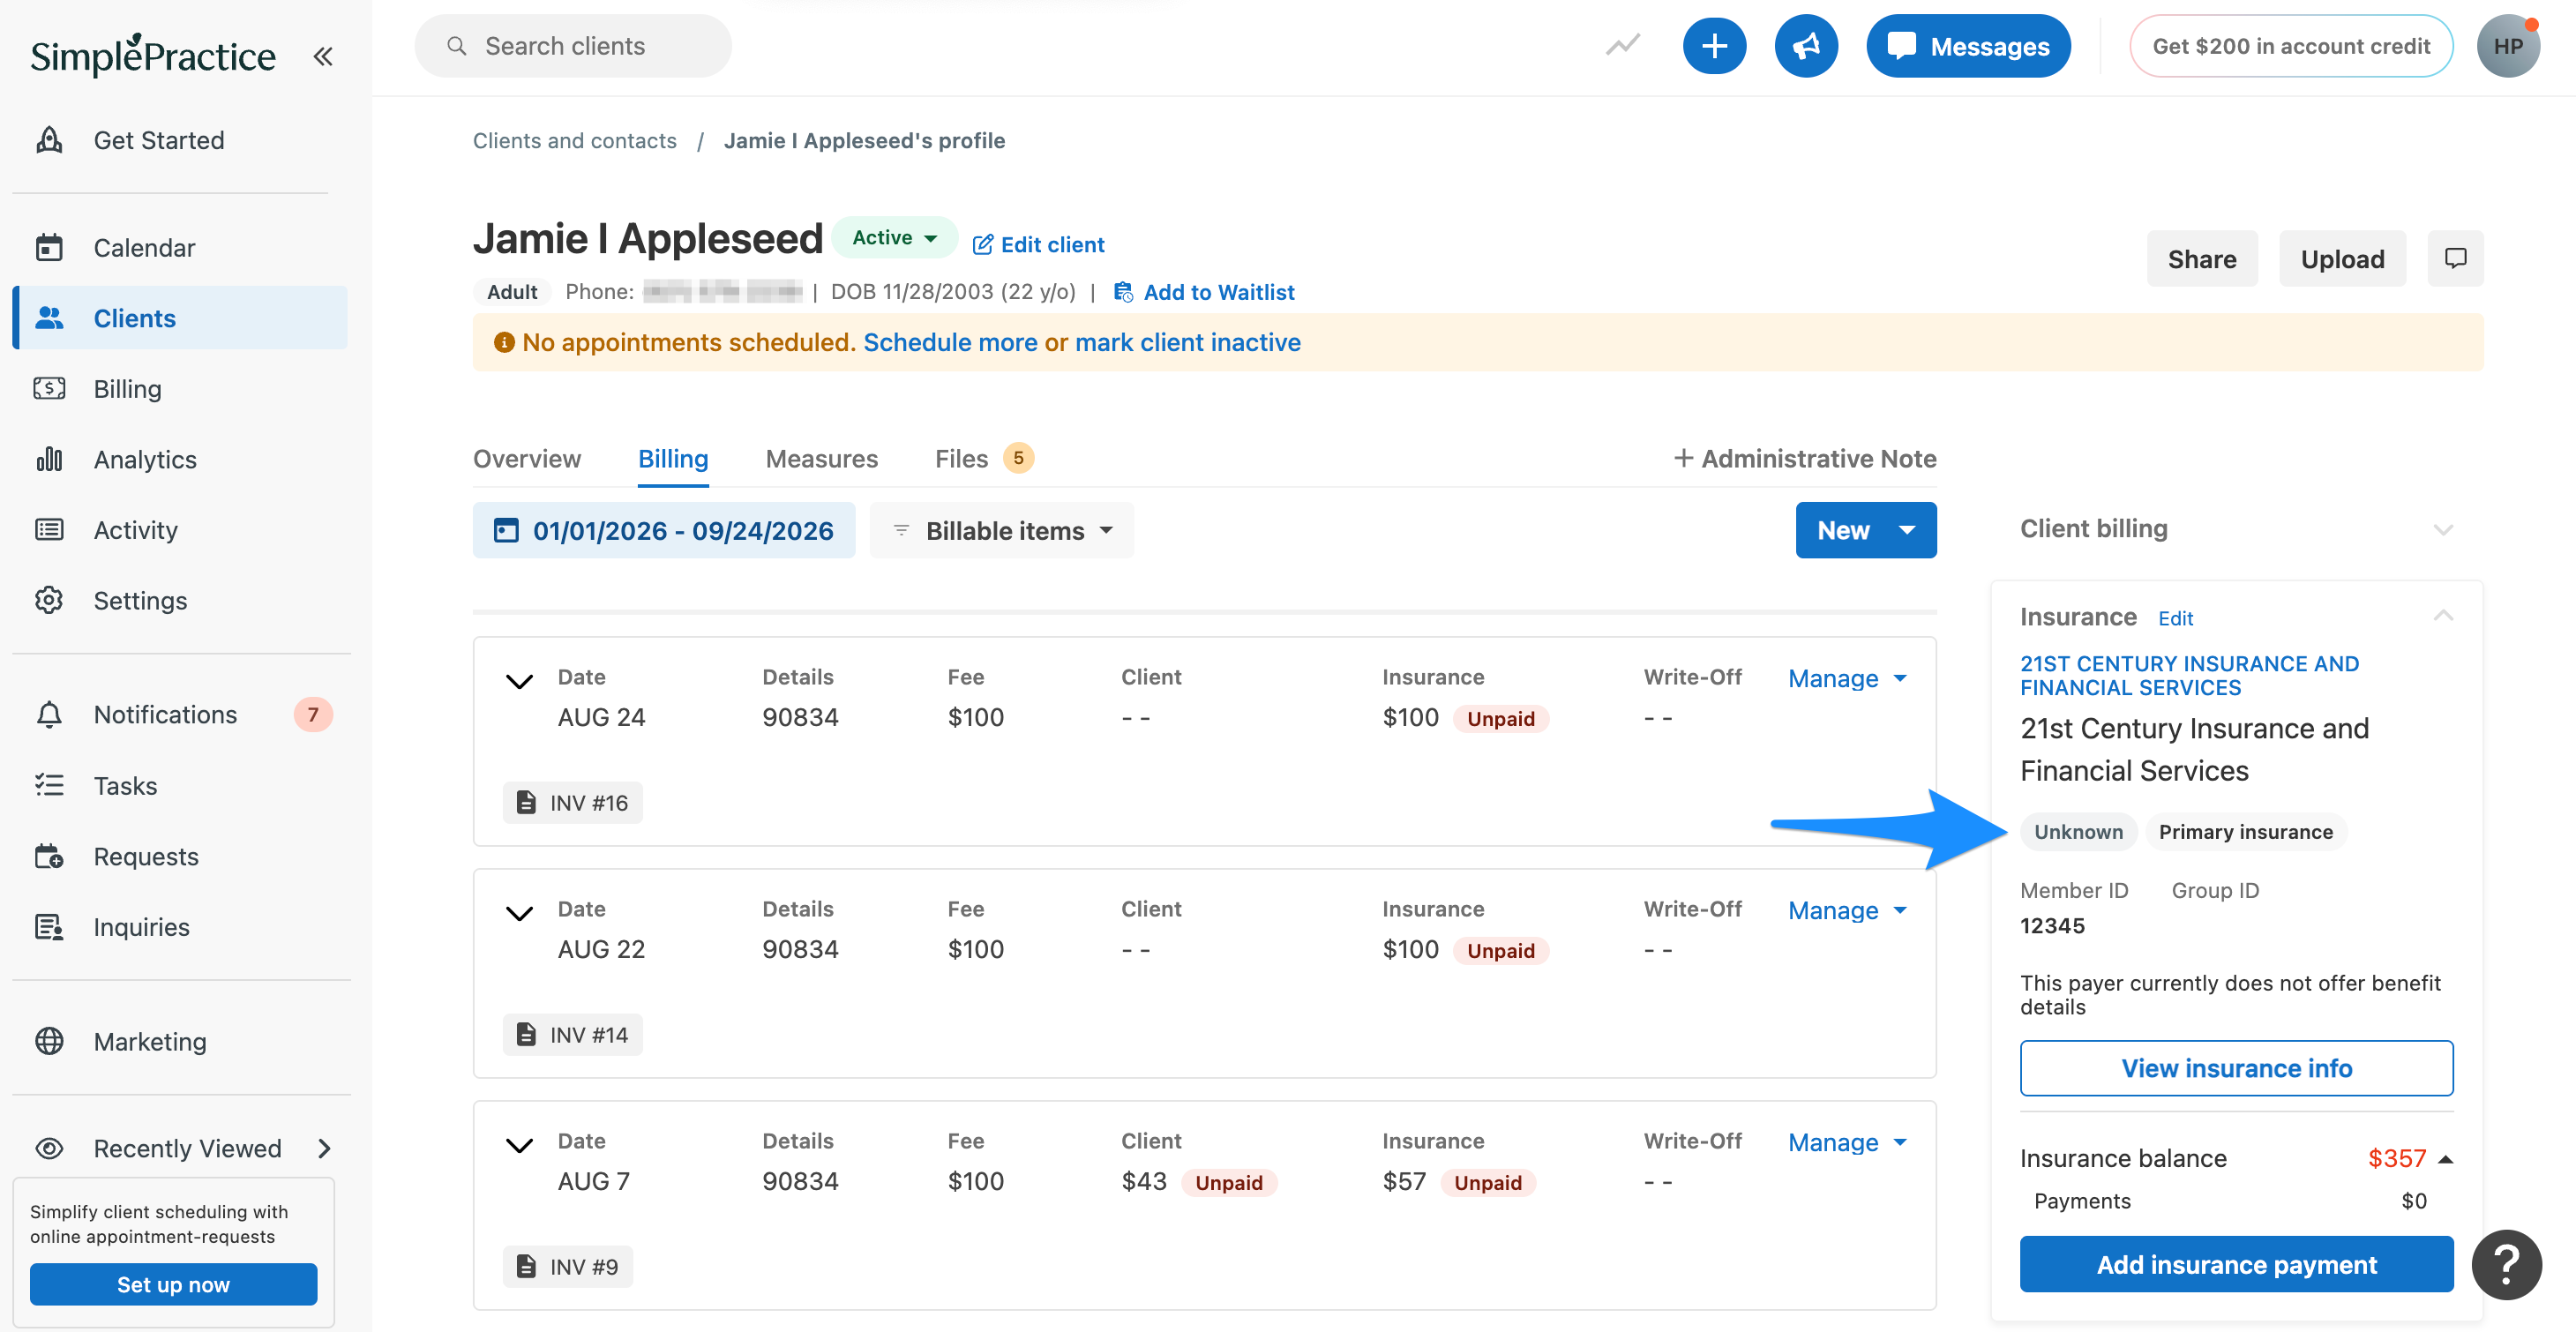2576x1332 pixels.
Task: Open the New button dropdown arrow
Action: tap(1906, 530)
